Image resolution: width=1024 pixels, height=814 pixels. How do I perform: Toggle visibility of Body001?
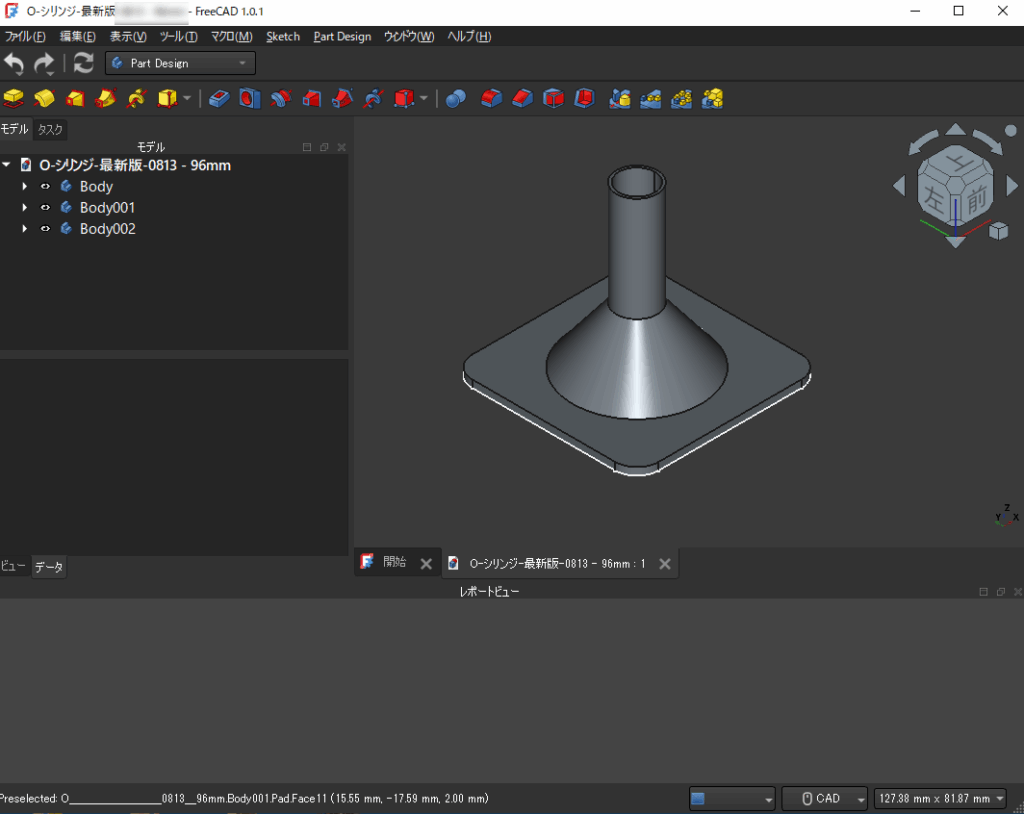coord(45,208)
